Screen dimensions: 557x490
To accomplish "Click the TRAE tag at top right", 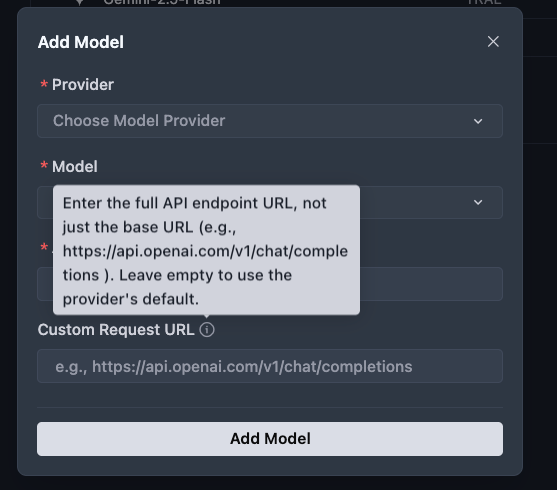I will pos(485,2).
